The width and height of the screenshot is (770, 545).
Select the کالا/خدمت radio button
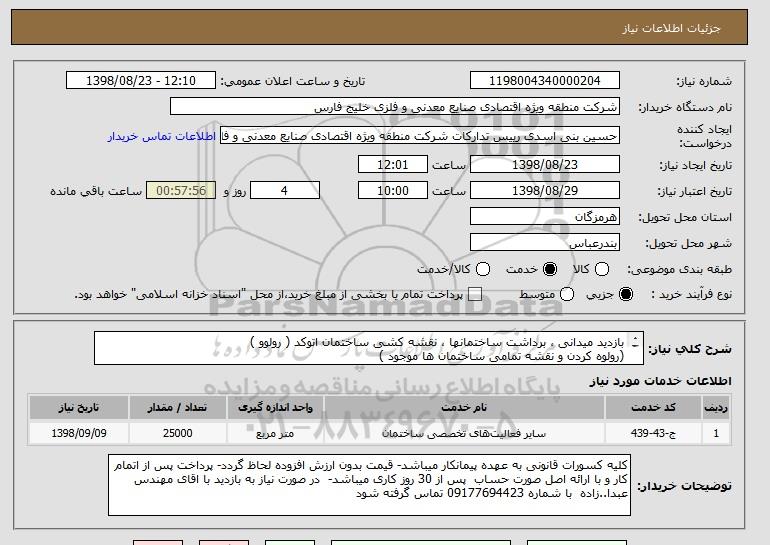(x=483, y=269)
